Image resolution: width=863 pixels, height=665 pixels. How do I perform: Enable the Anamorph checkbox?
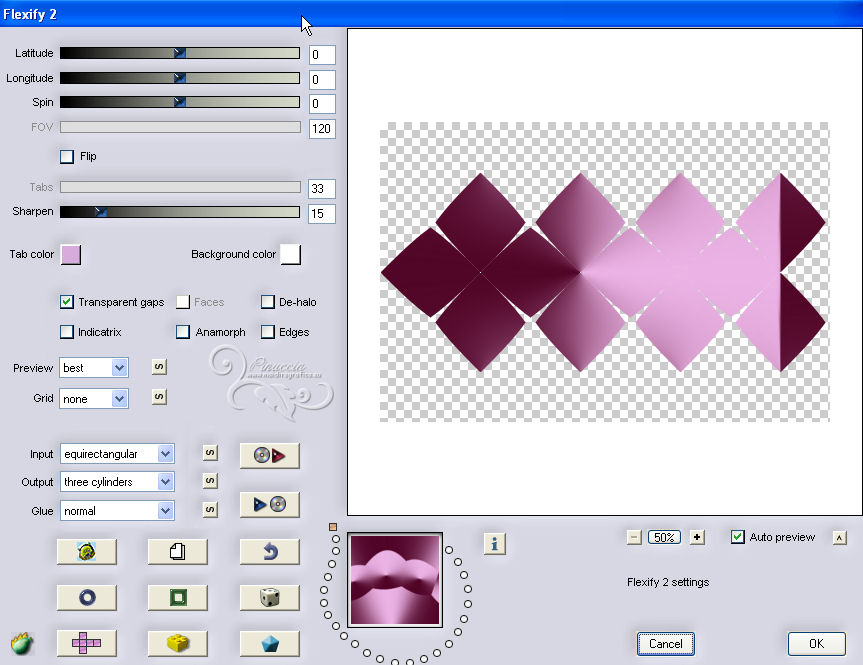183,332
